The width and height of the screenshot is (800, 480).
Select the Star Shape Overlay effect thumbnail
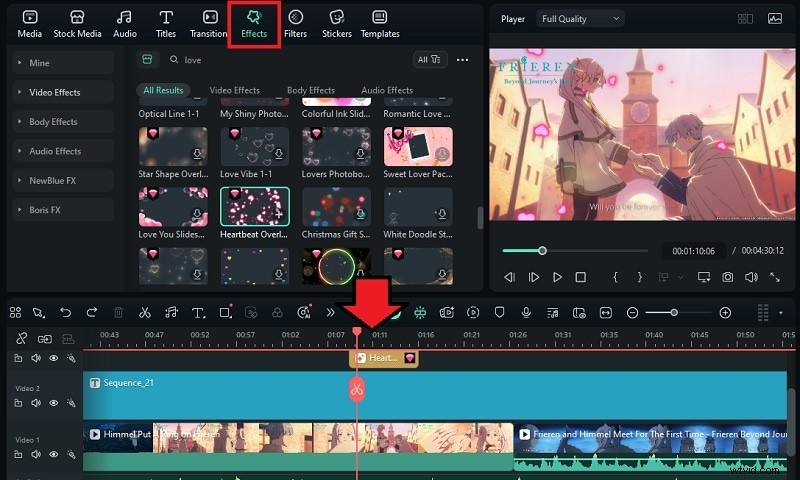[x=173, y=146]
